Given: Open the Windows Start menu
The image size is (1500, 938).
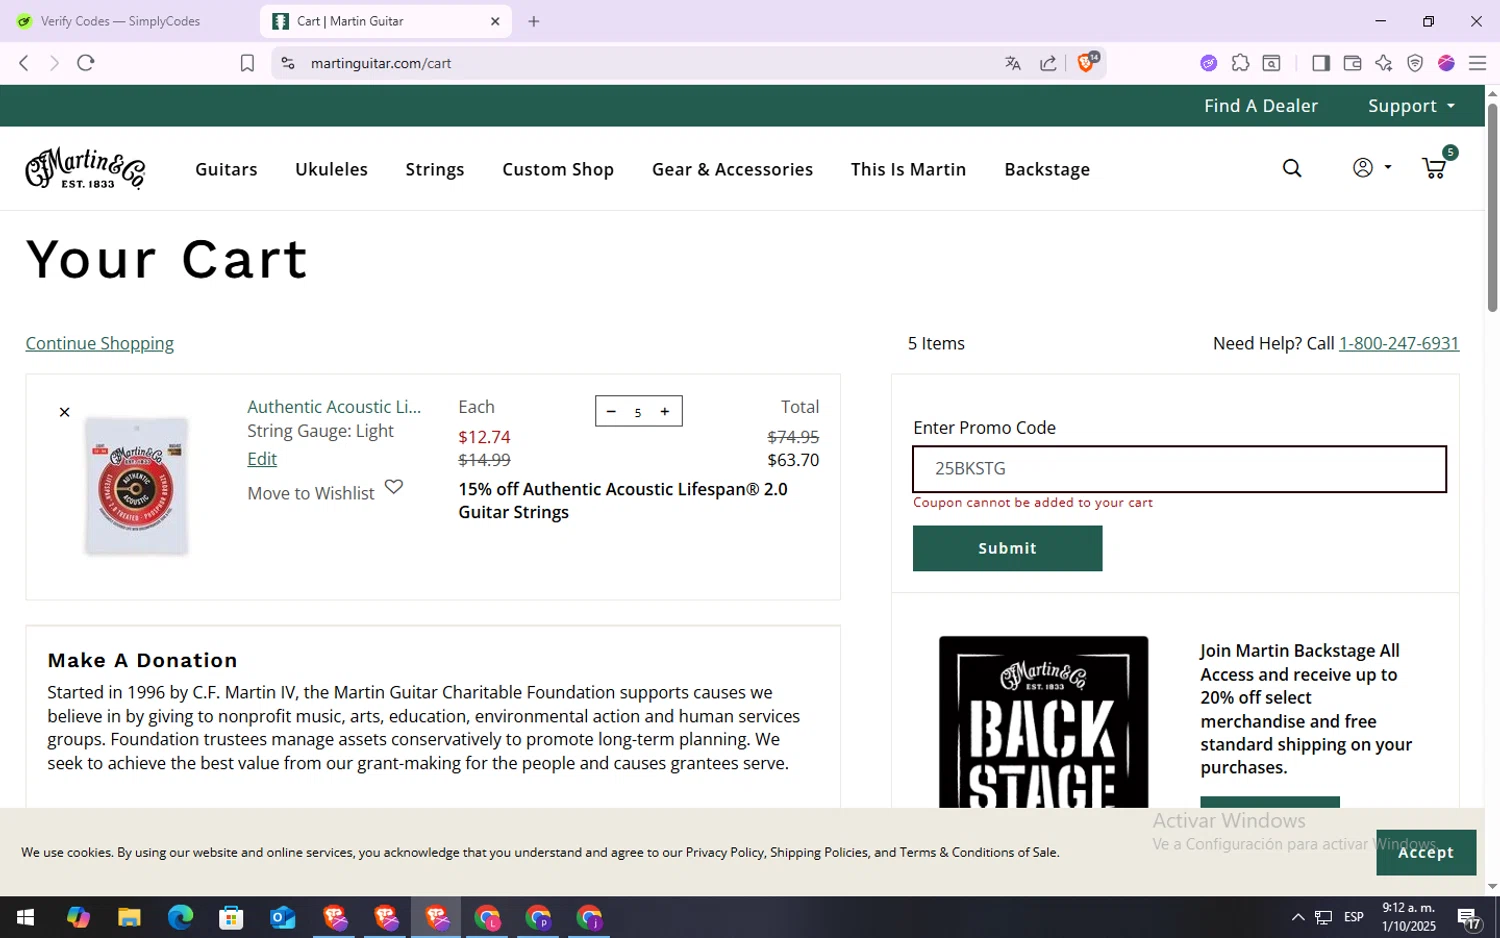Looking at the screenshot, I should [26, 917].
